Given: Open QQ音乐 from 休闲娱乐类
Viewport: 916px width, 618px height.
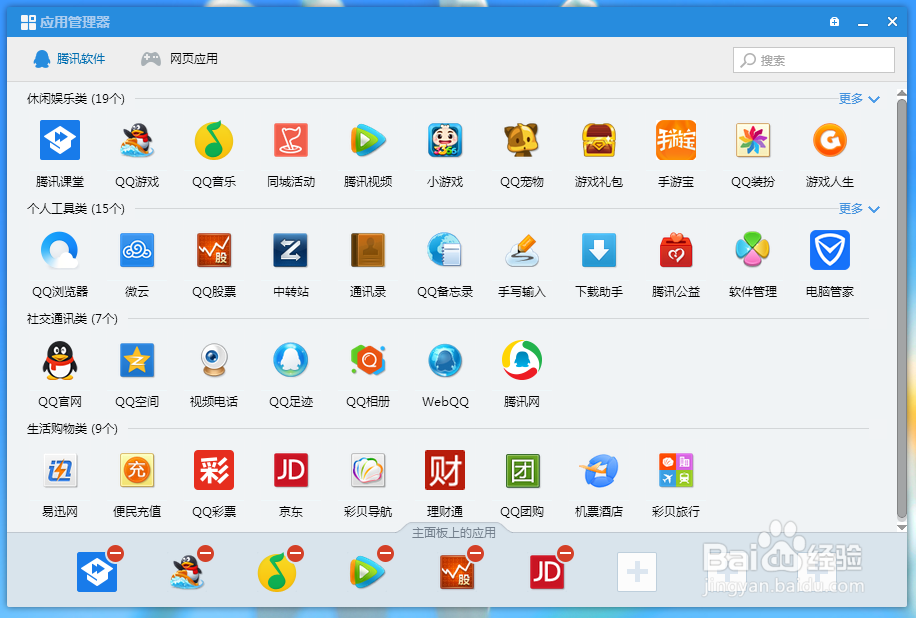Looking at the screenshot, I should (214, 140).
